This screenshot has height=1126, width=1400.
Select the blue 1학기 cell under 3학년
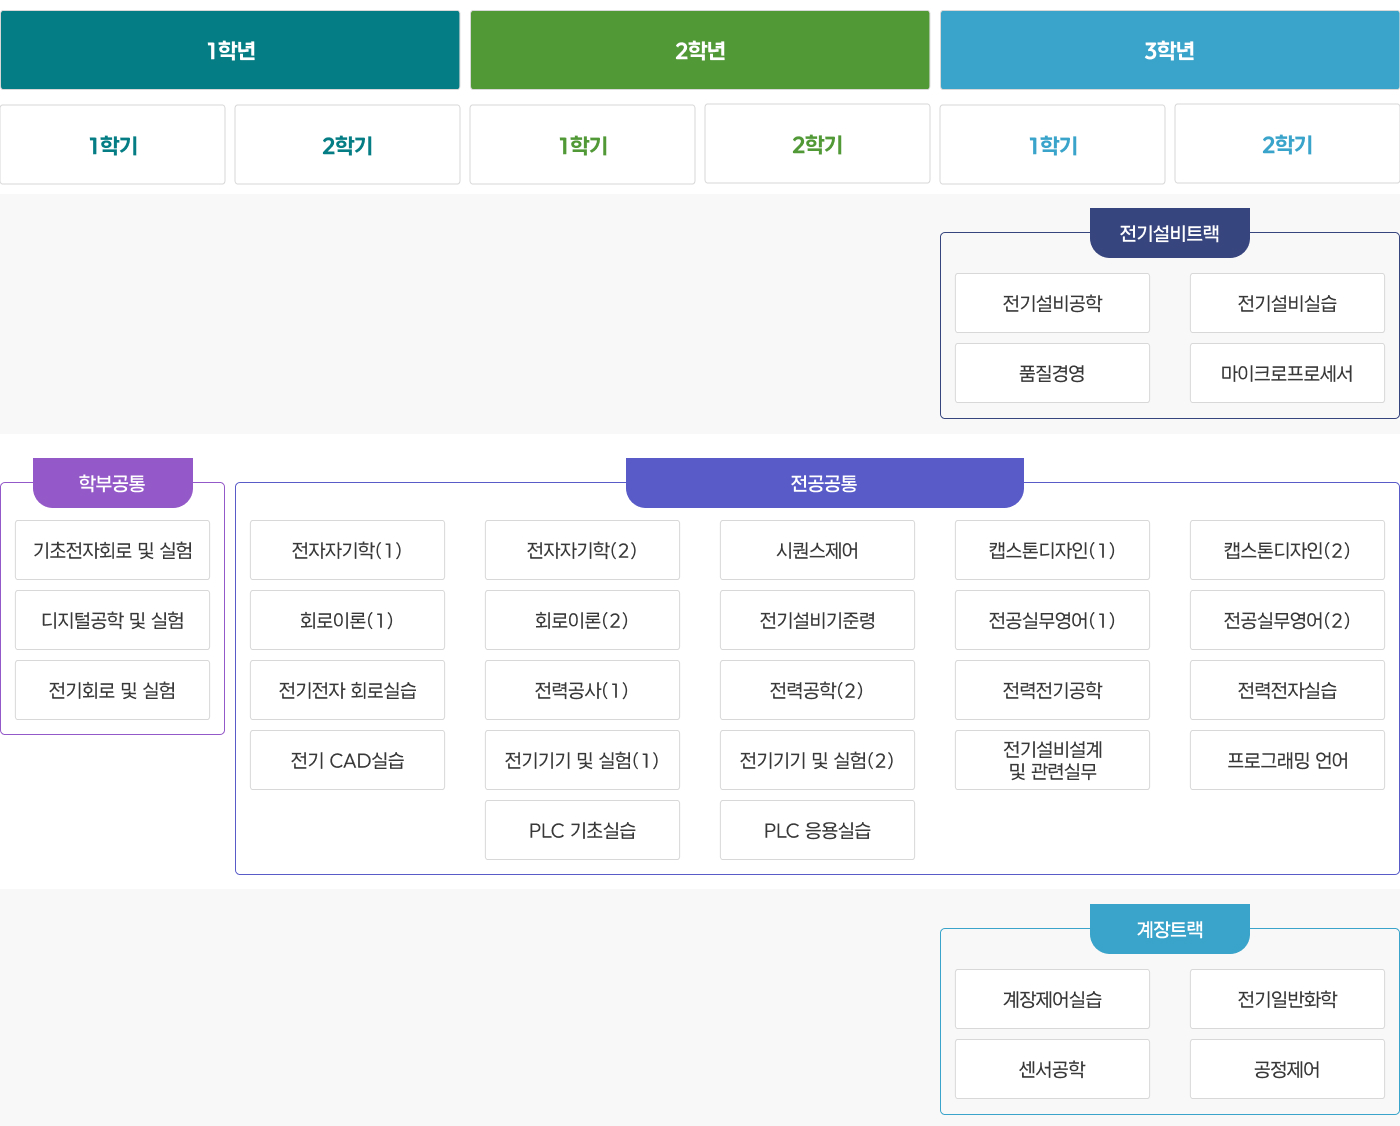pos(1053,145)
